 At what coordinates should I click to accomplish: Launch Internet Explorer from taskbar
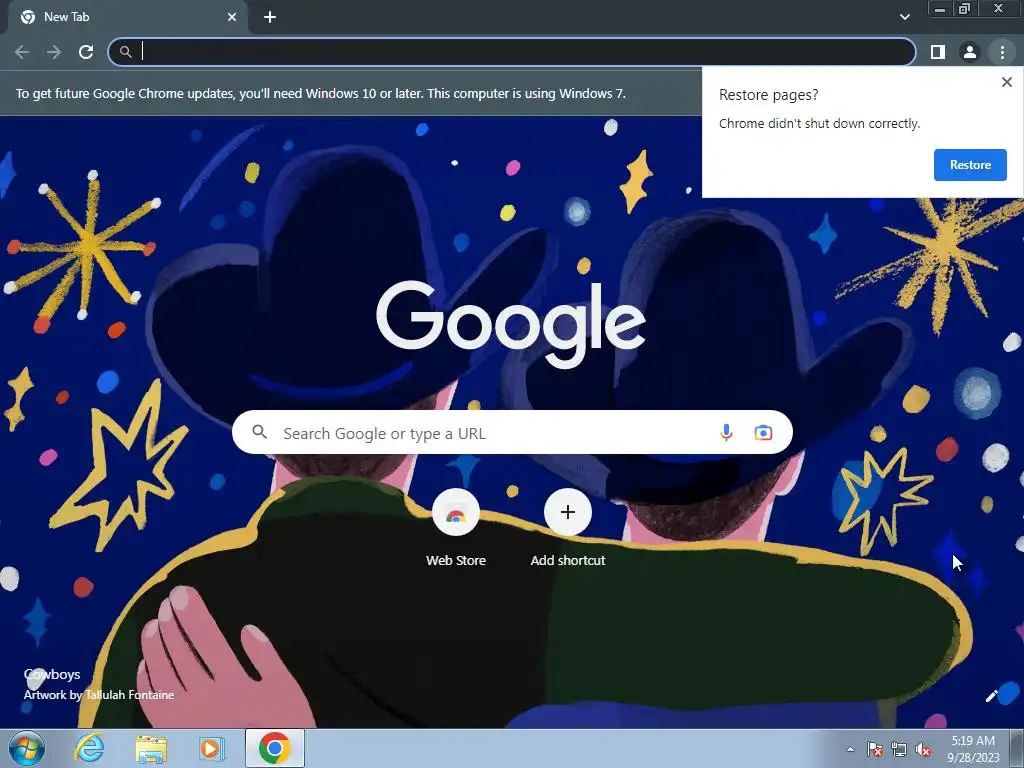(89, 748)
